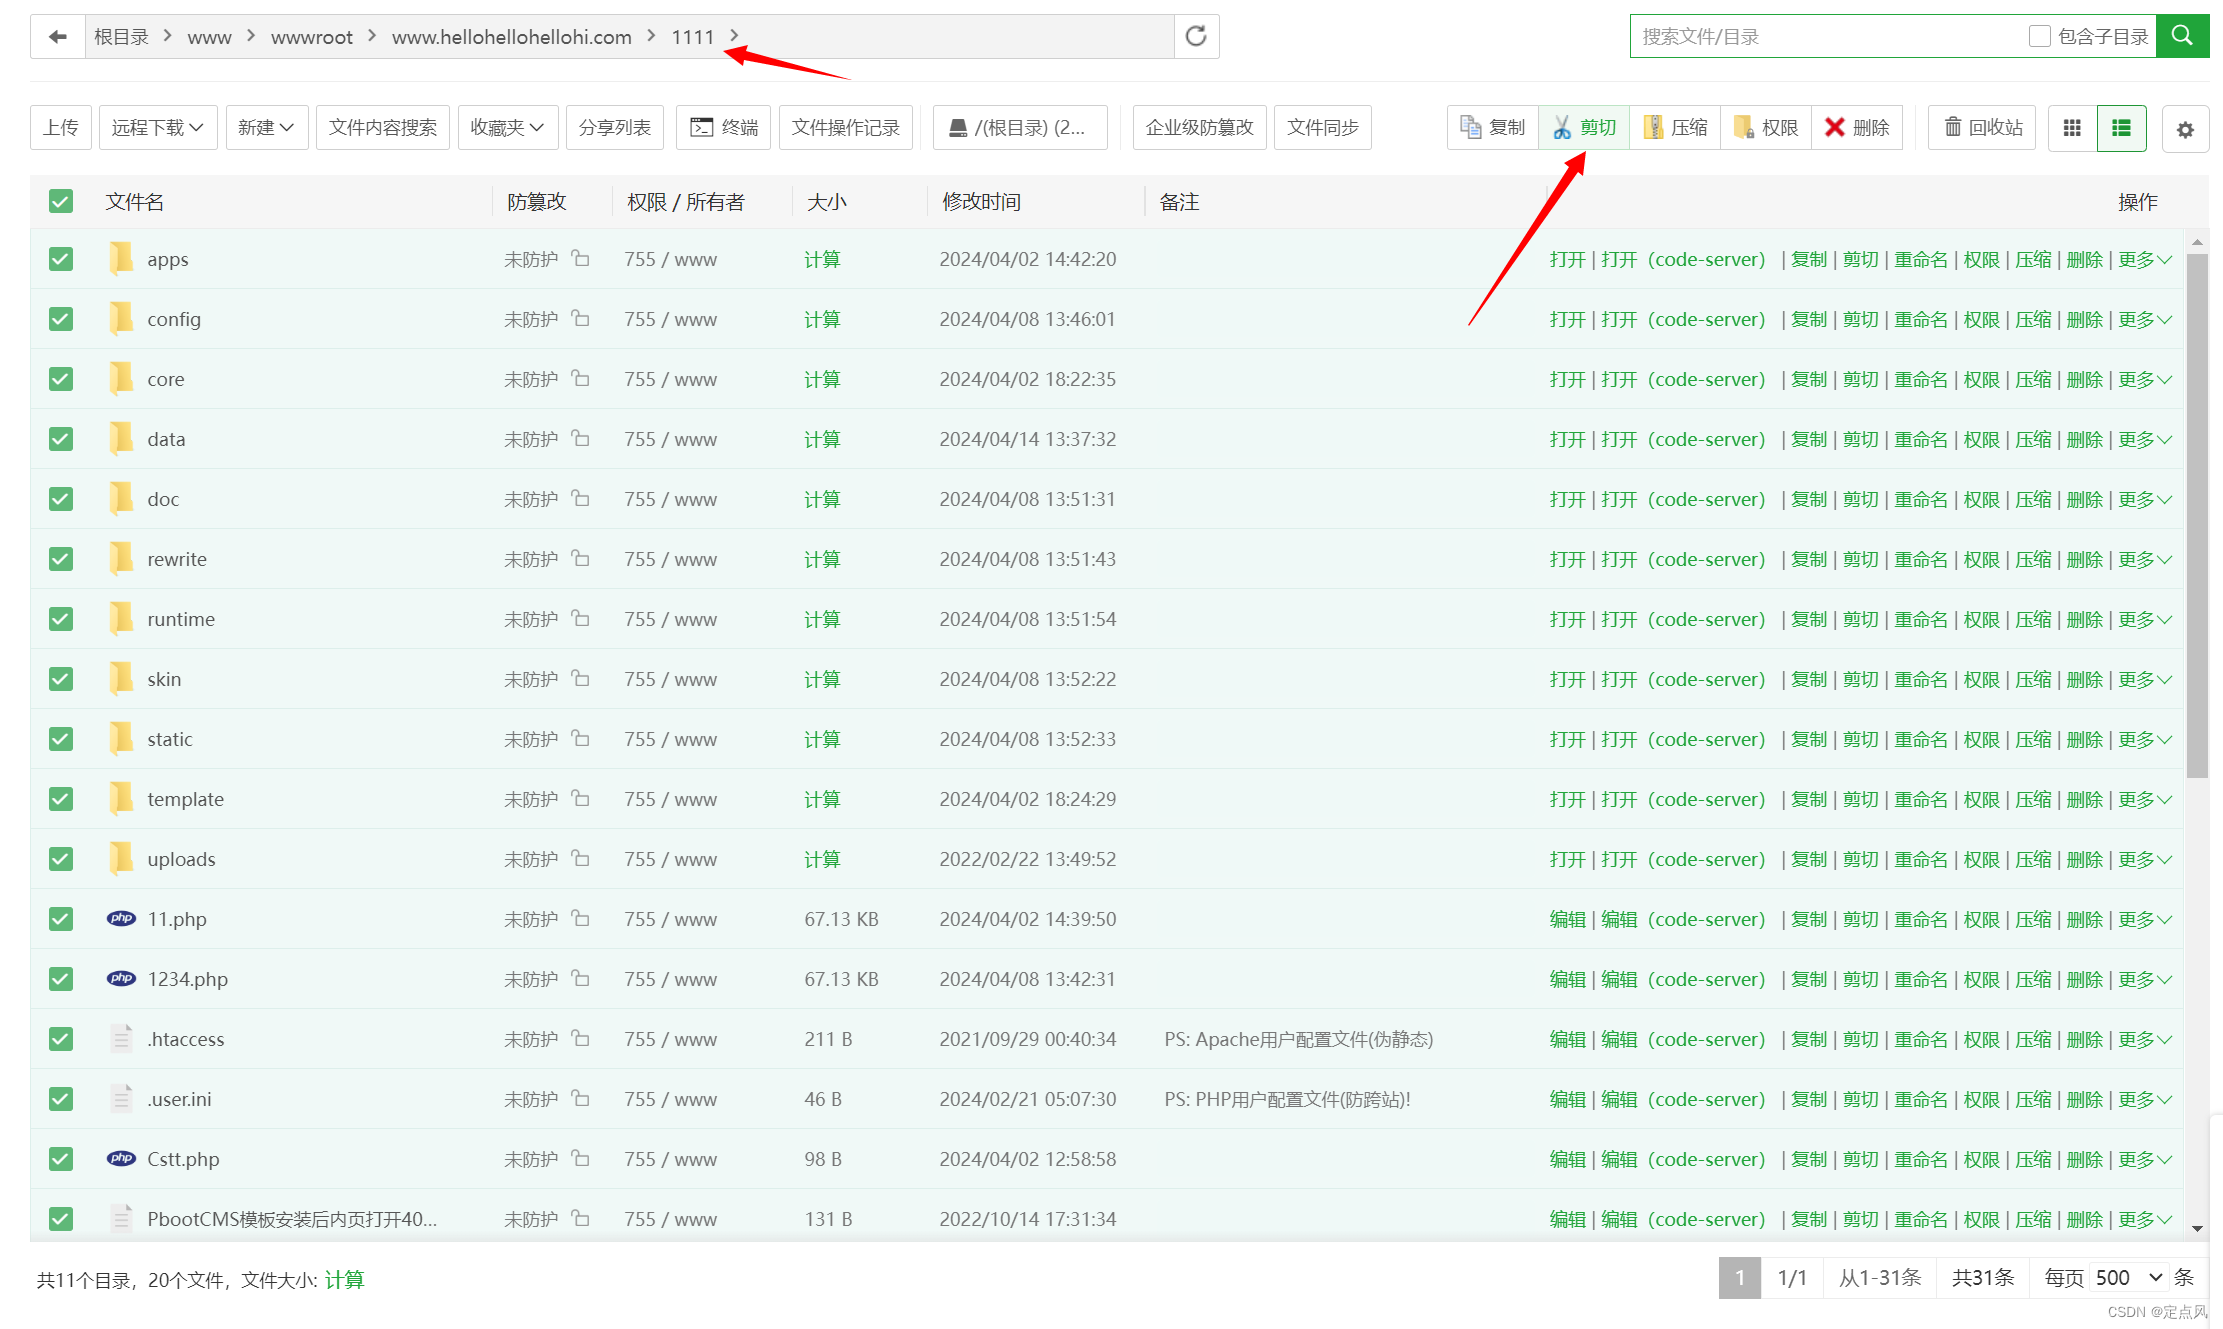Open 文件内容搜索 button
2223x1329 pixels.
[x=383, y=128]
